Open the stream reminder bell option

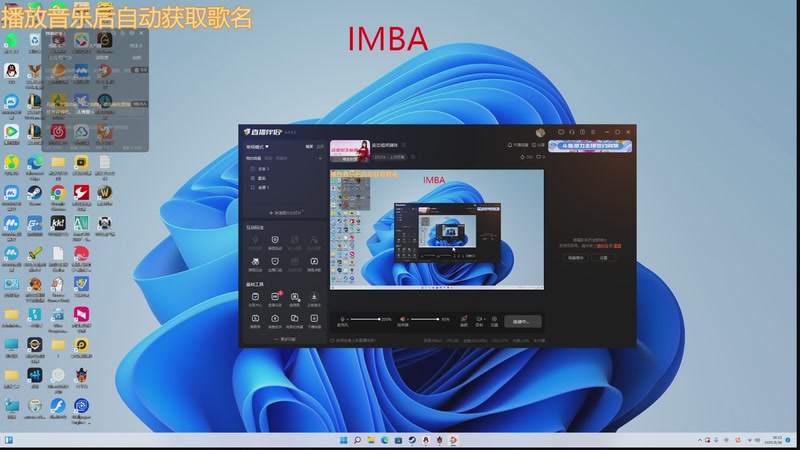(518, 145)
